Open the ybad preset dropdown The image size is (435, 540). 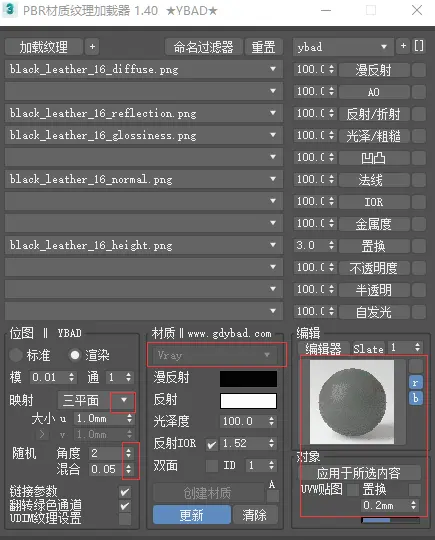(343, 47)
